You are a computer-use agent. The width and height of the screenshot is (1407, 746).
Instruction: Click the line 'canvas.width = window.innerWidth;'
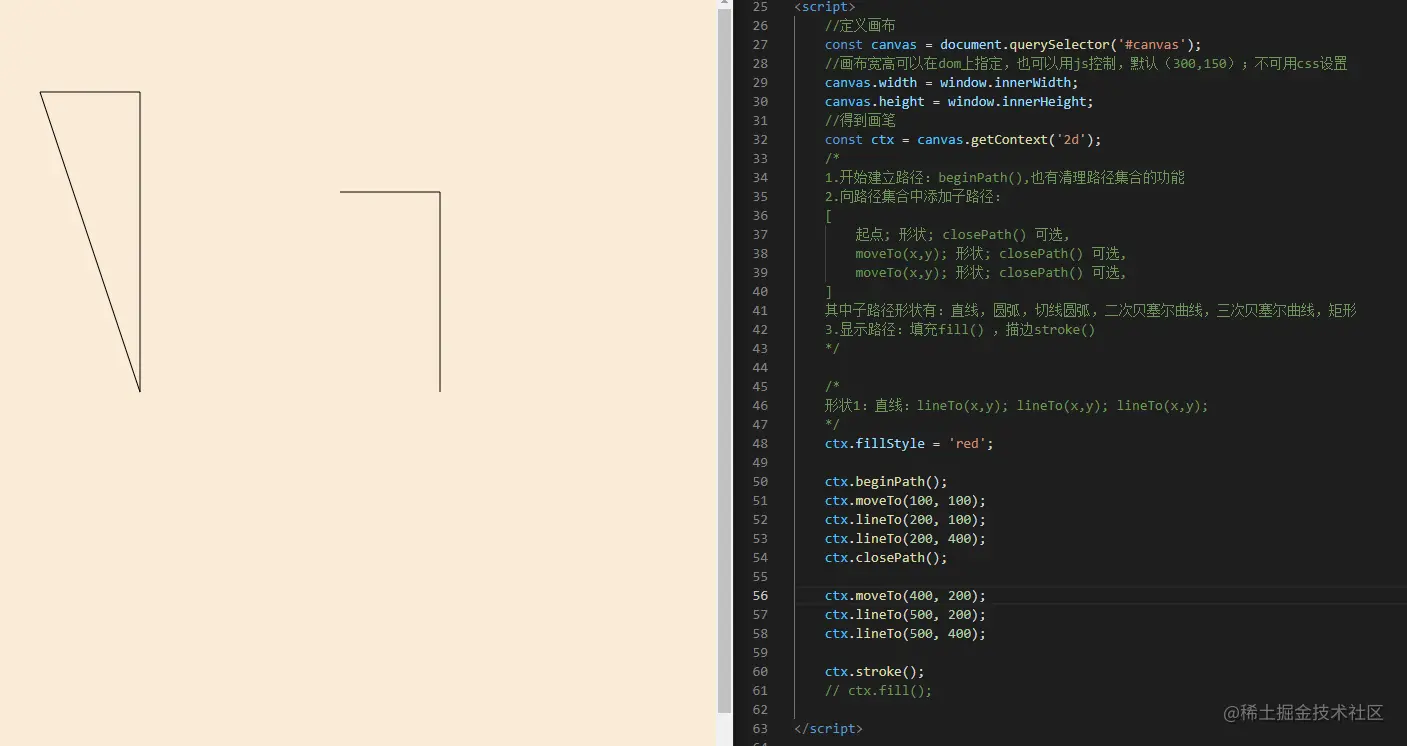[951, 83]
